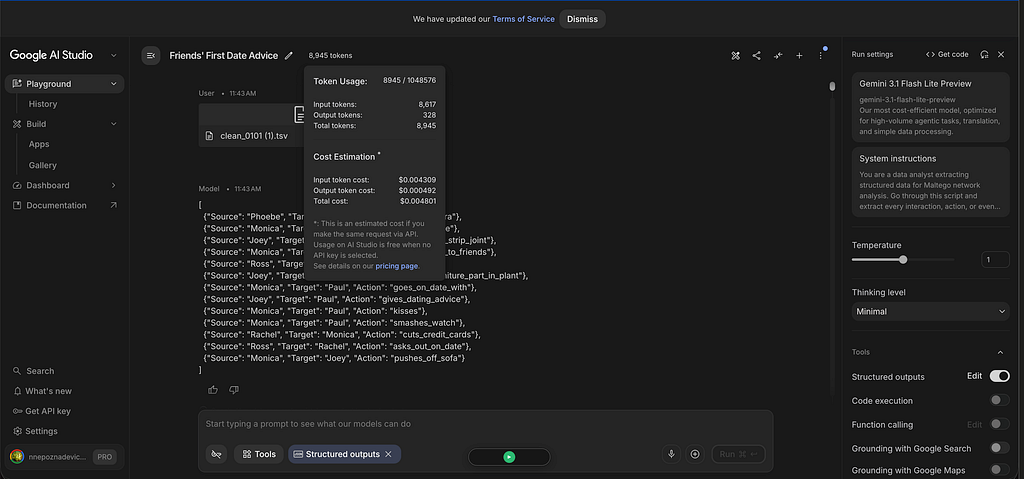Reset run settings to default

pyautogui.click(x=984, y=54)
